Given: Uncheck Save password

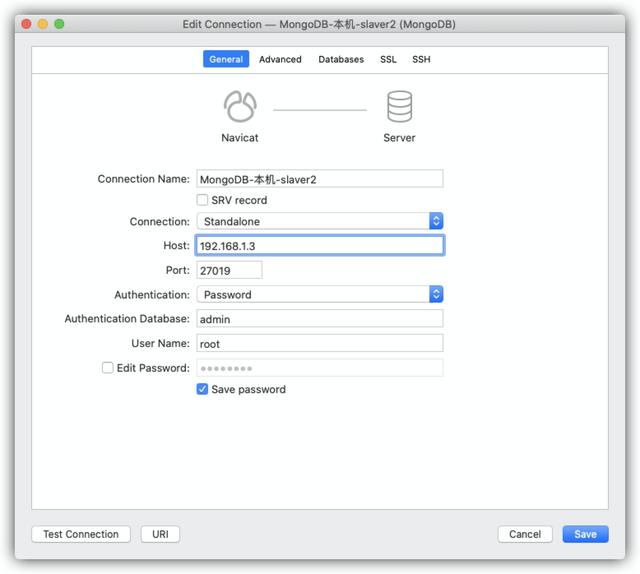Looking at the screenshot, I should coord(202,389).
